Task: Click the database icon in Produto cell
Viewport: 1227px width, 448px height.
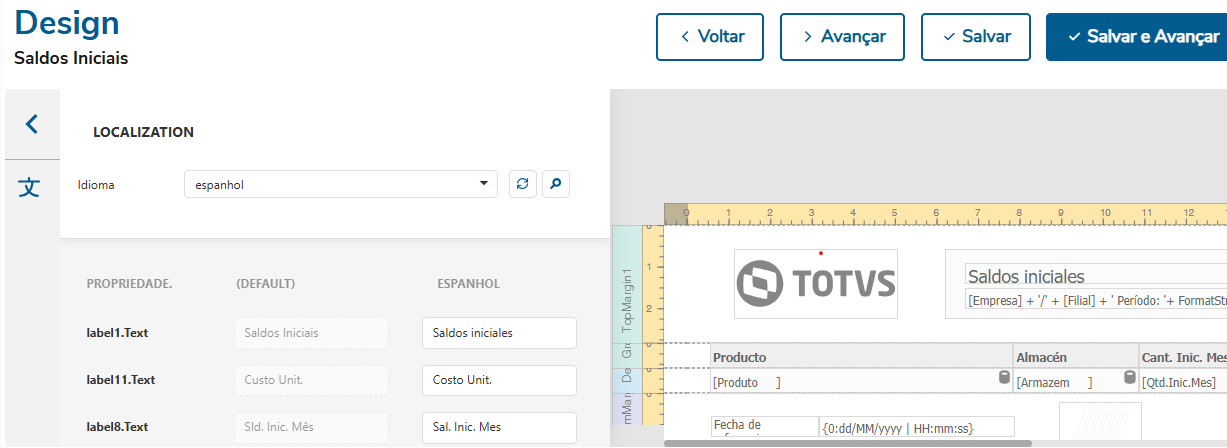Action: [x=1004, y=378]
